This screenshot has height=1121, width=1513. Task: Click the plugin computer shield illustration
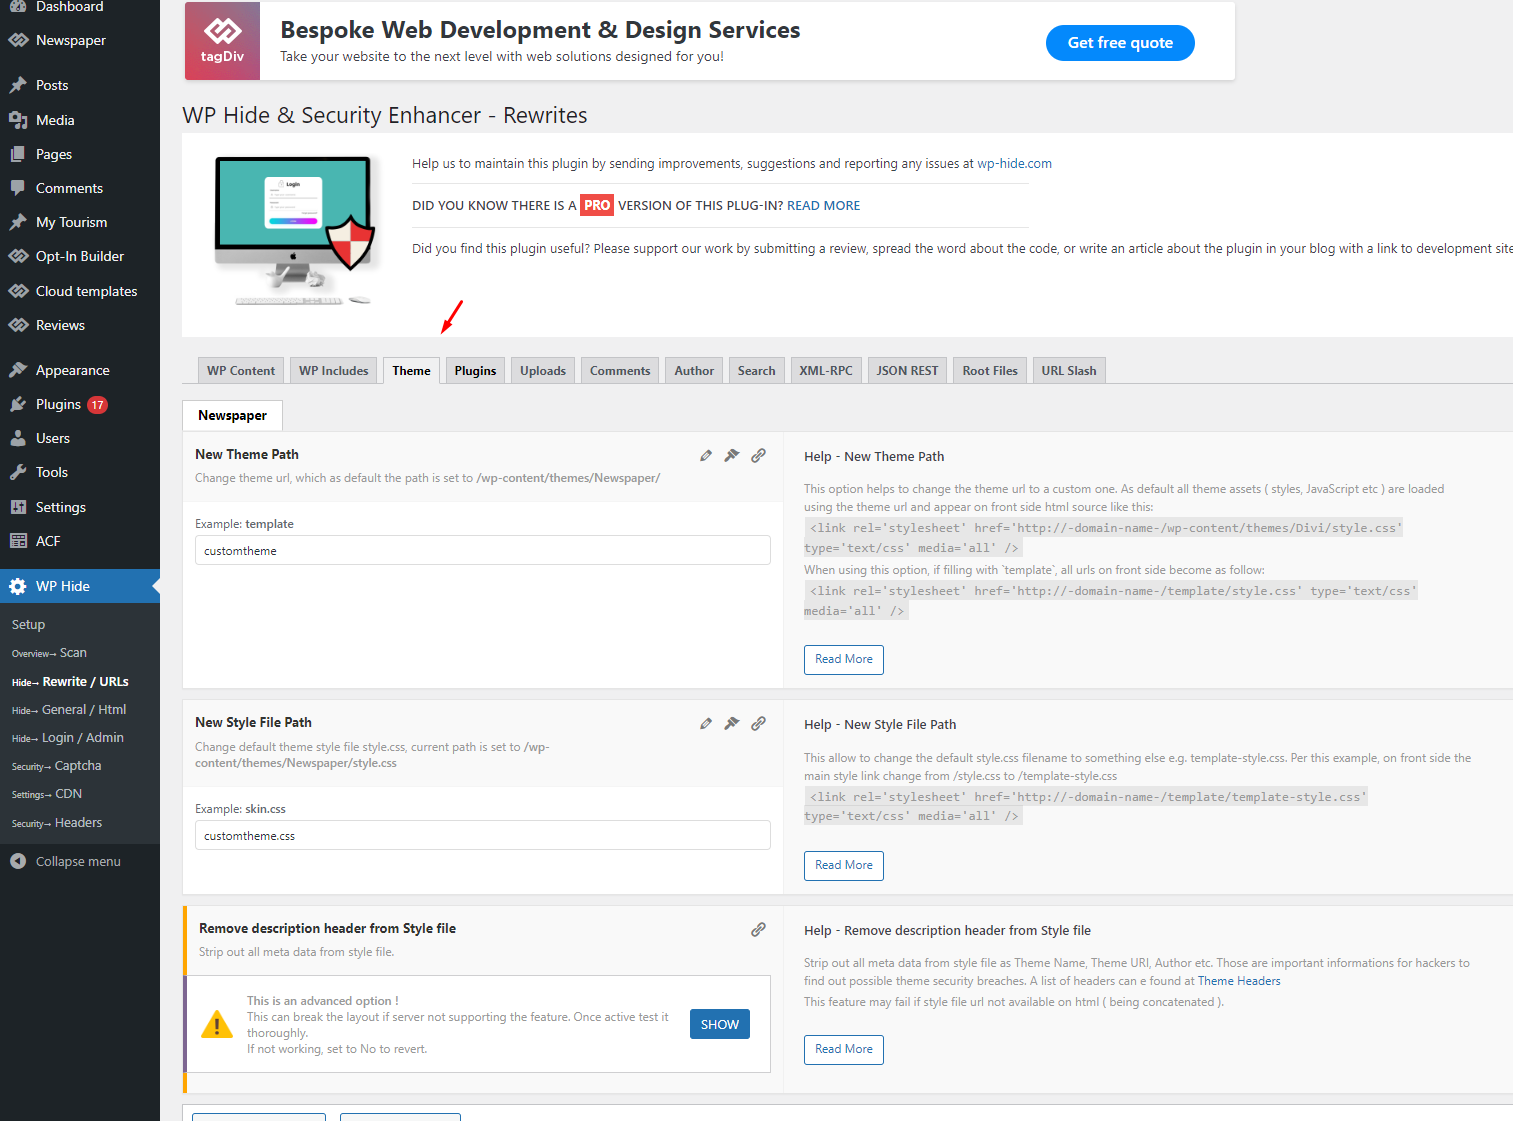(x=296, y=230)
